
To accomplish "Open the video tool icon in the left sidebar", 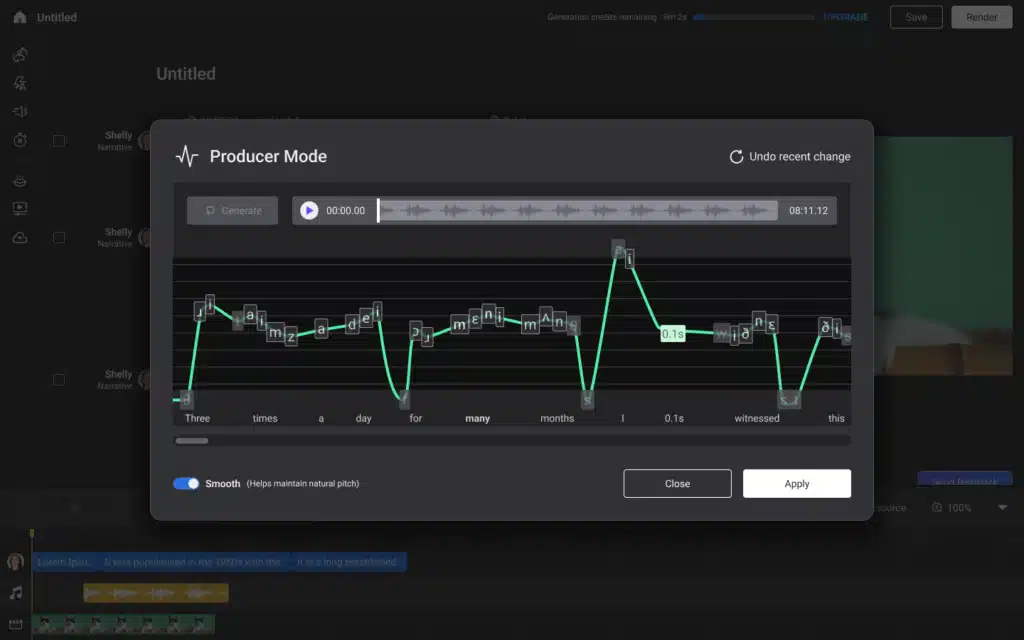I will (x=20, y=208).
